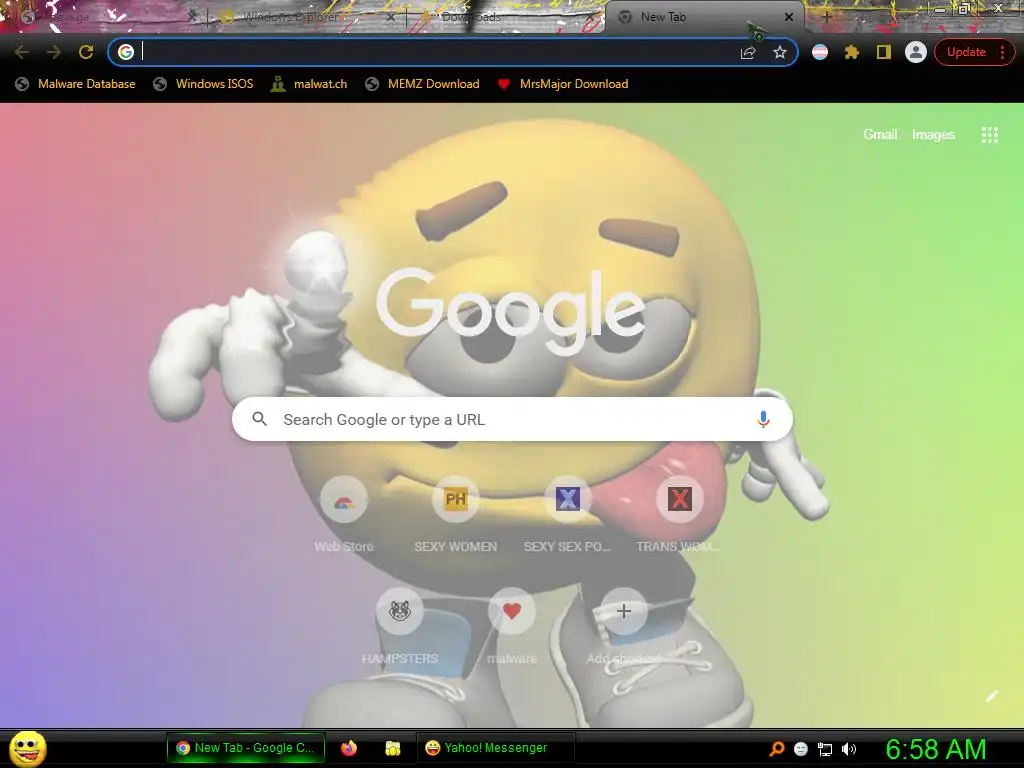Go forward with the forward arrow
The height and width of the screenshot is (768, 1024).
click(54, 52)
